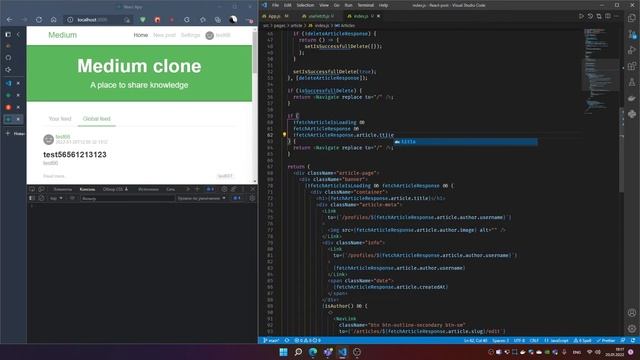This screenshot has width=640, height=360.
Task: Click Prettier in the status bar
Action: tap(606, 340)
